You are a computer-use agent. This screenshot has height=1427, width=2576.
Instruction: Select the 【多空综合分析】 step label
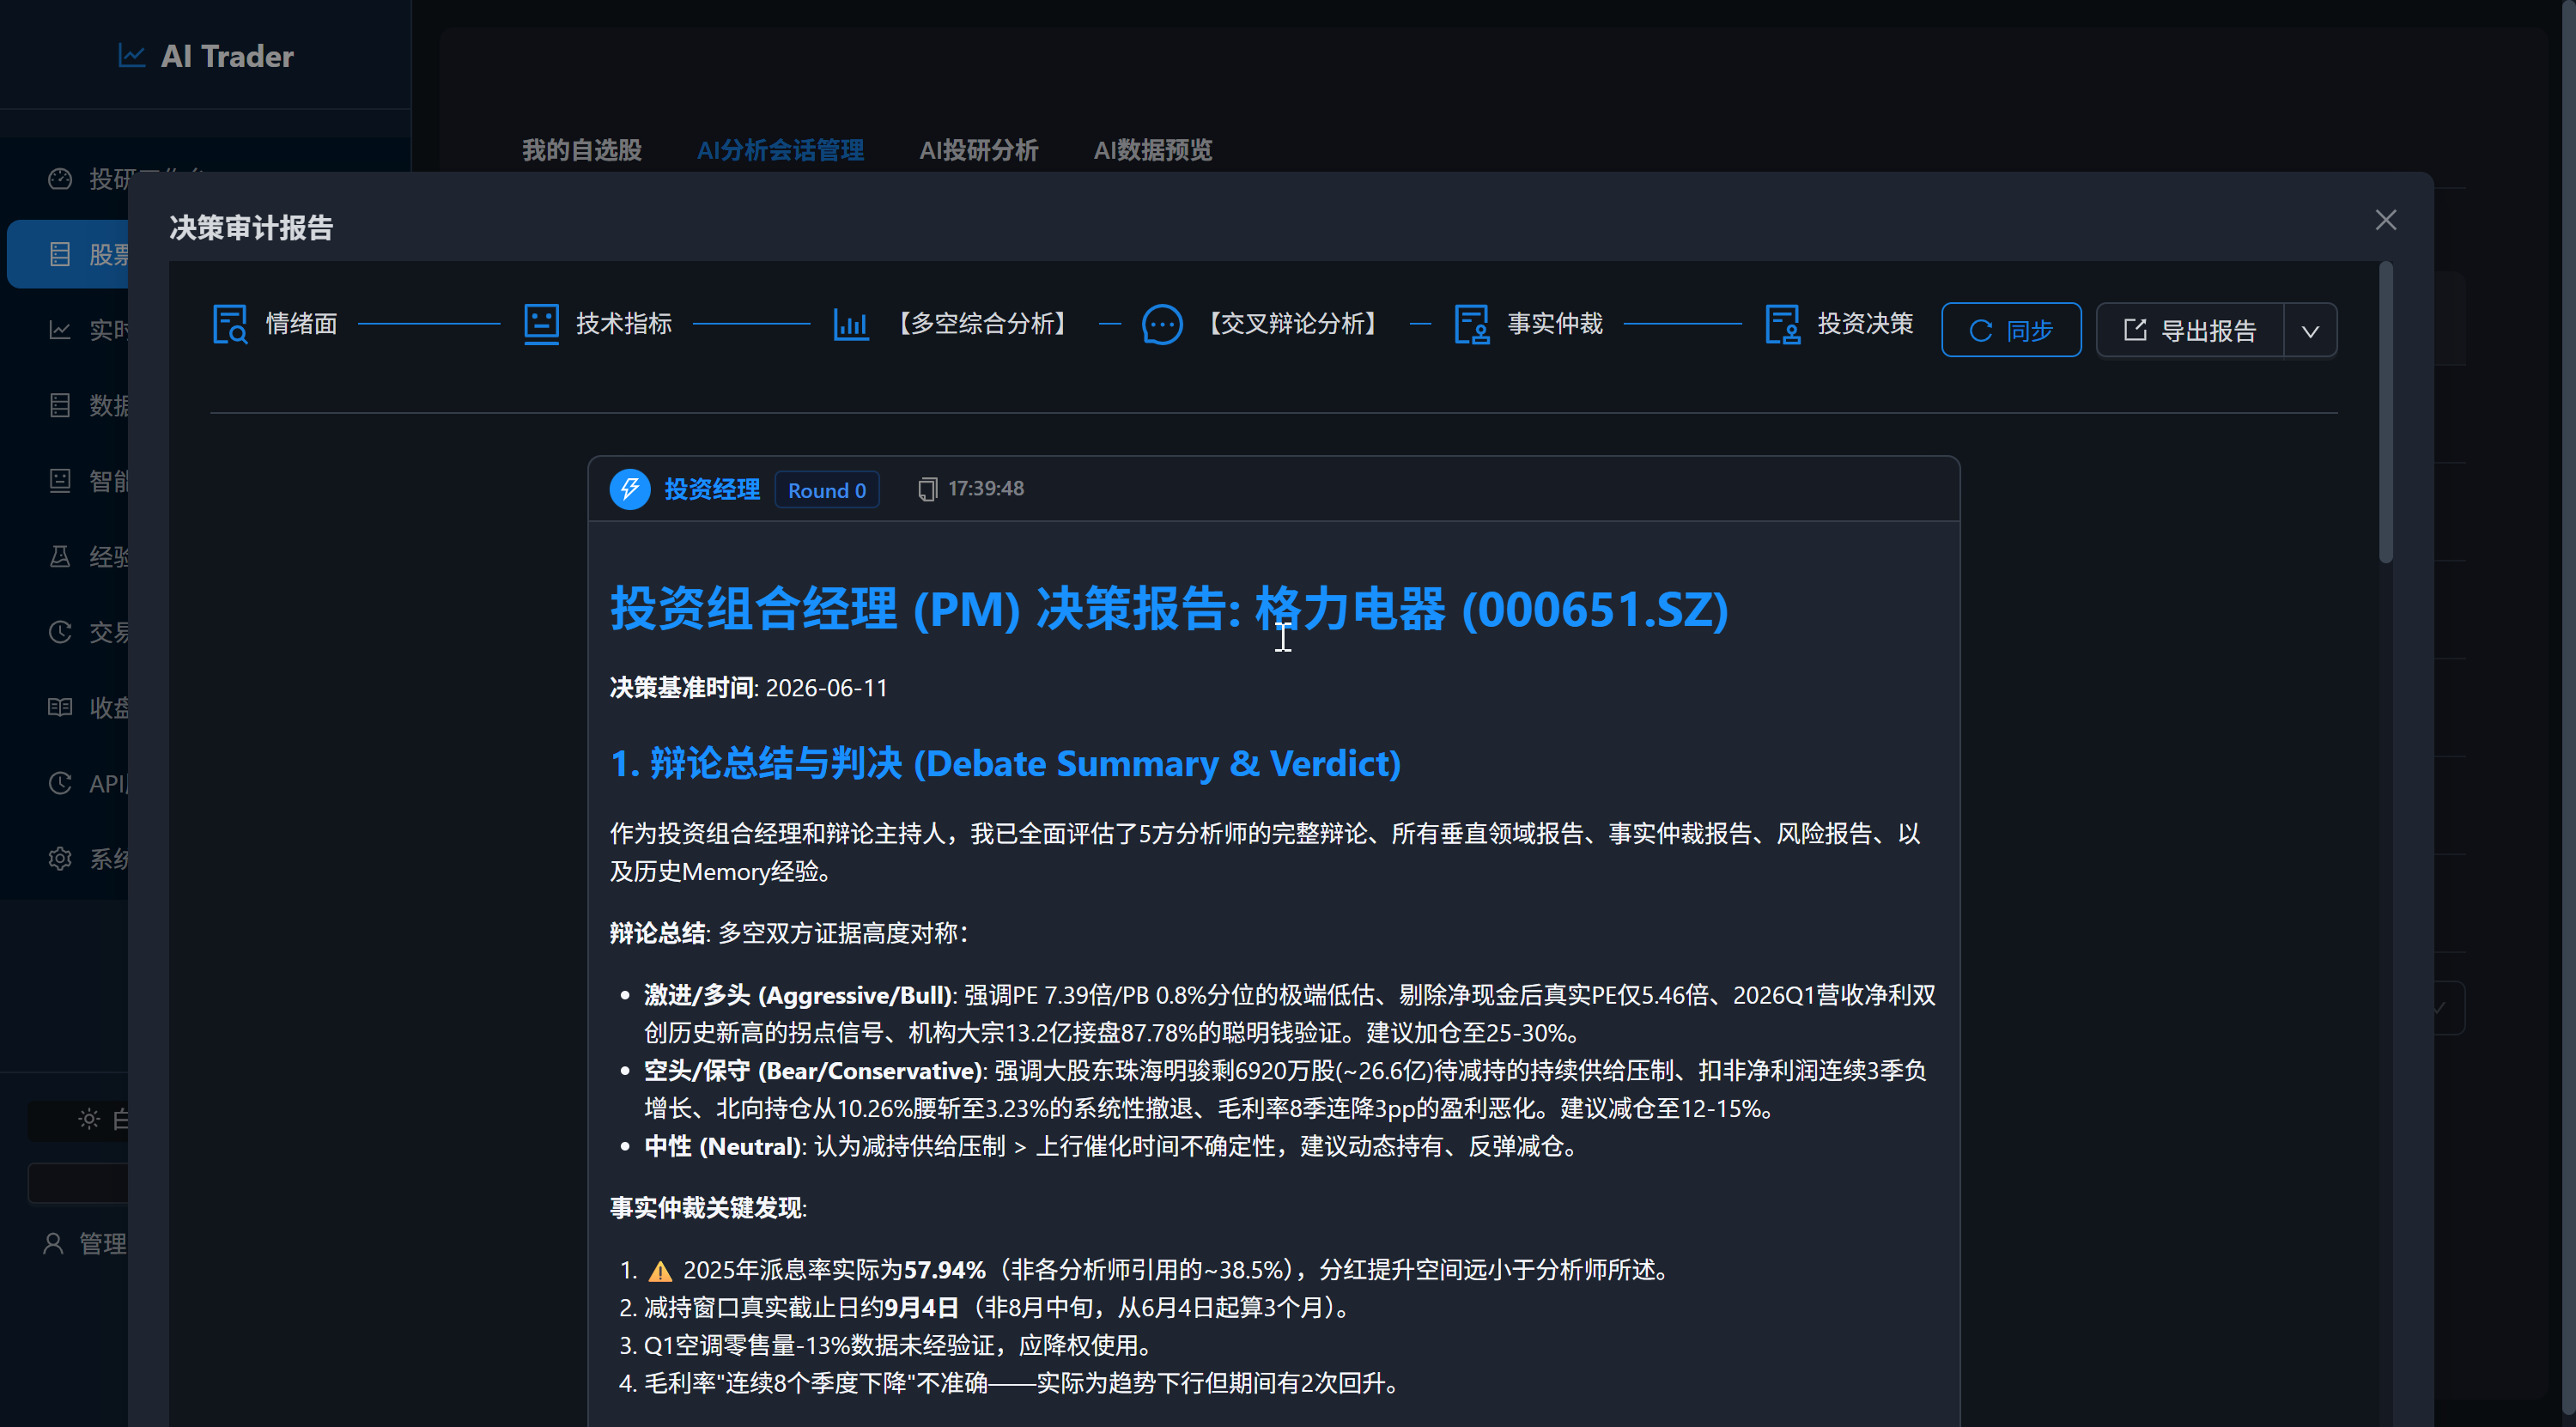pyautogui.click(x=983, y=324)
